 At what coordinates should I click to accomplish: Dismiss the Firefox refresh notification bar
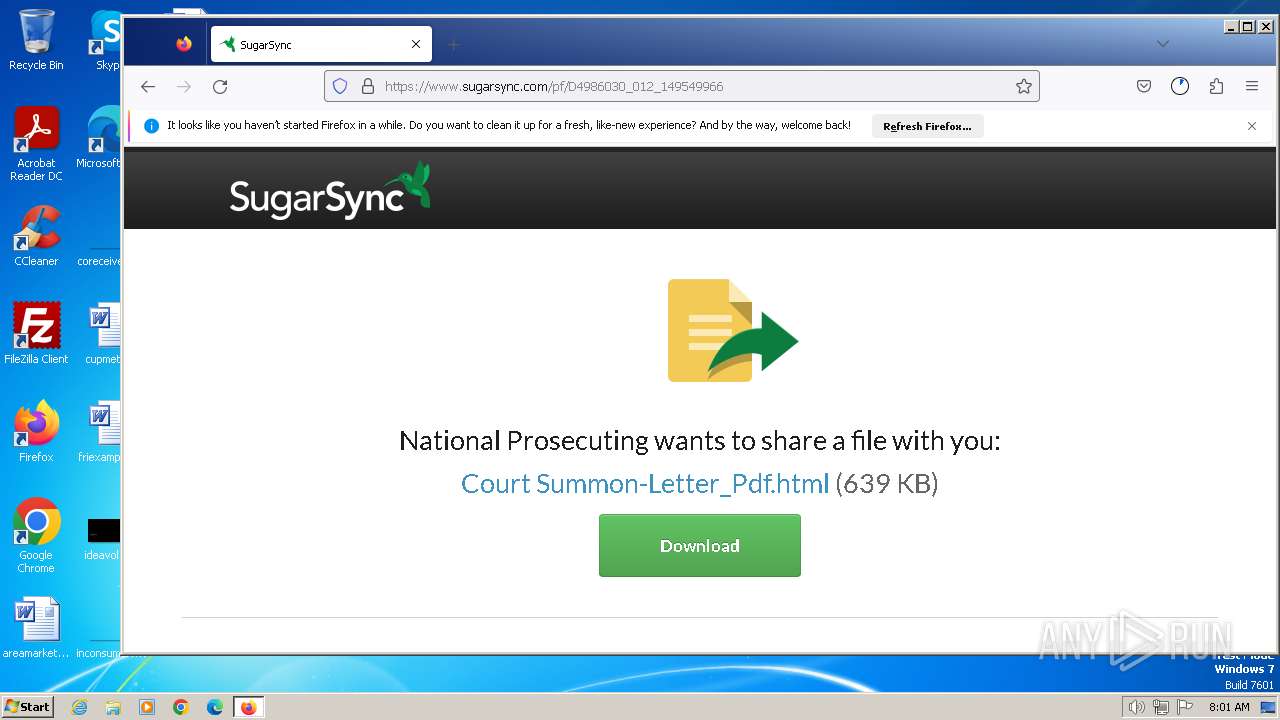(x=1252, y=126)
